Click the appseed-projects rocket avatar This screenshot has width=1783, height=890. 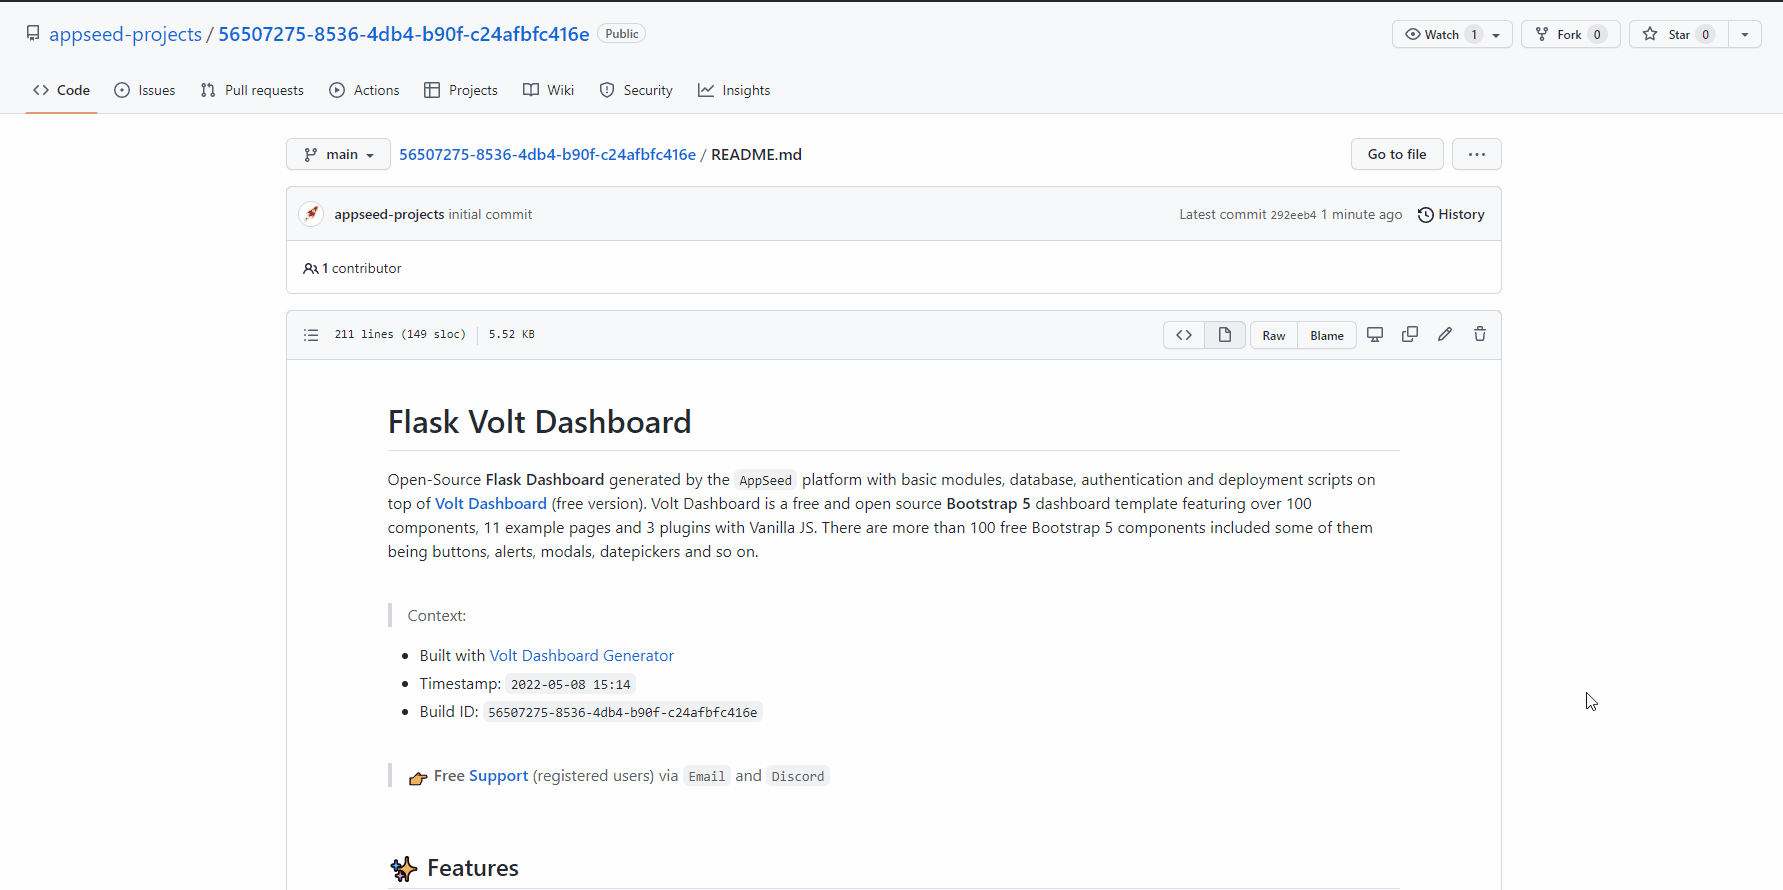tap(311, 214)
